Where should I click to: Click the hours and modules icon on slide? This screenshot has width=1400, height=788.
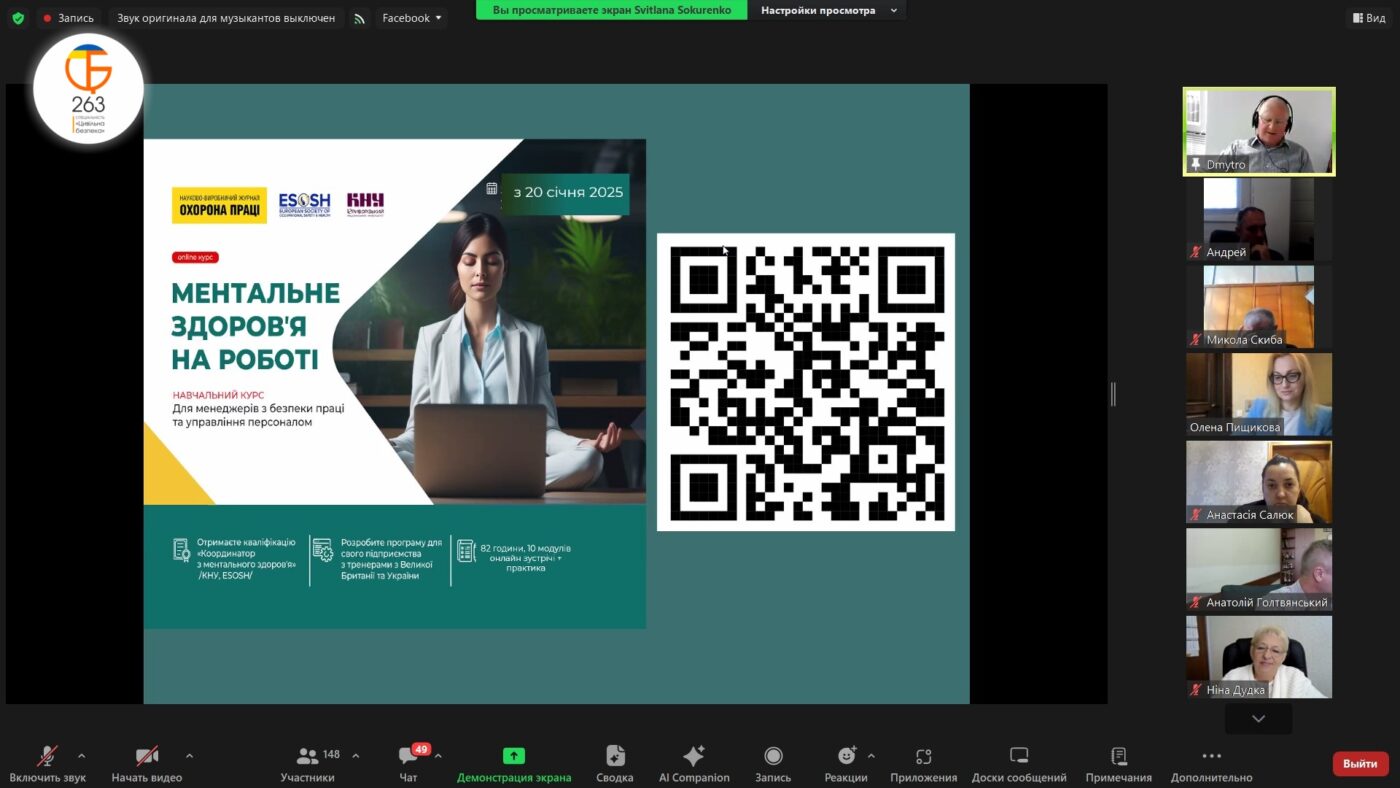466,550
